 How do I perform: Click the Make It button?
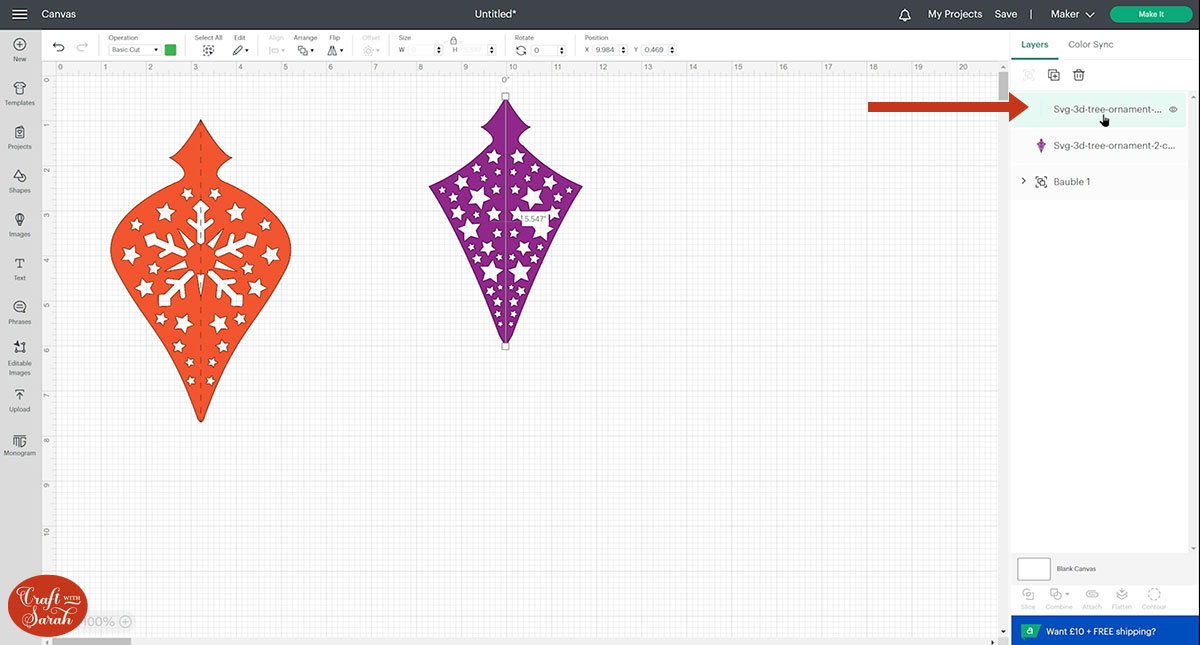(1150, 14)
